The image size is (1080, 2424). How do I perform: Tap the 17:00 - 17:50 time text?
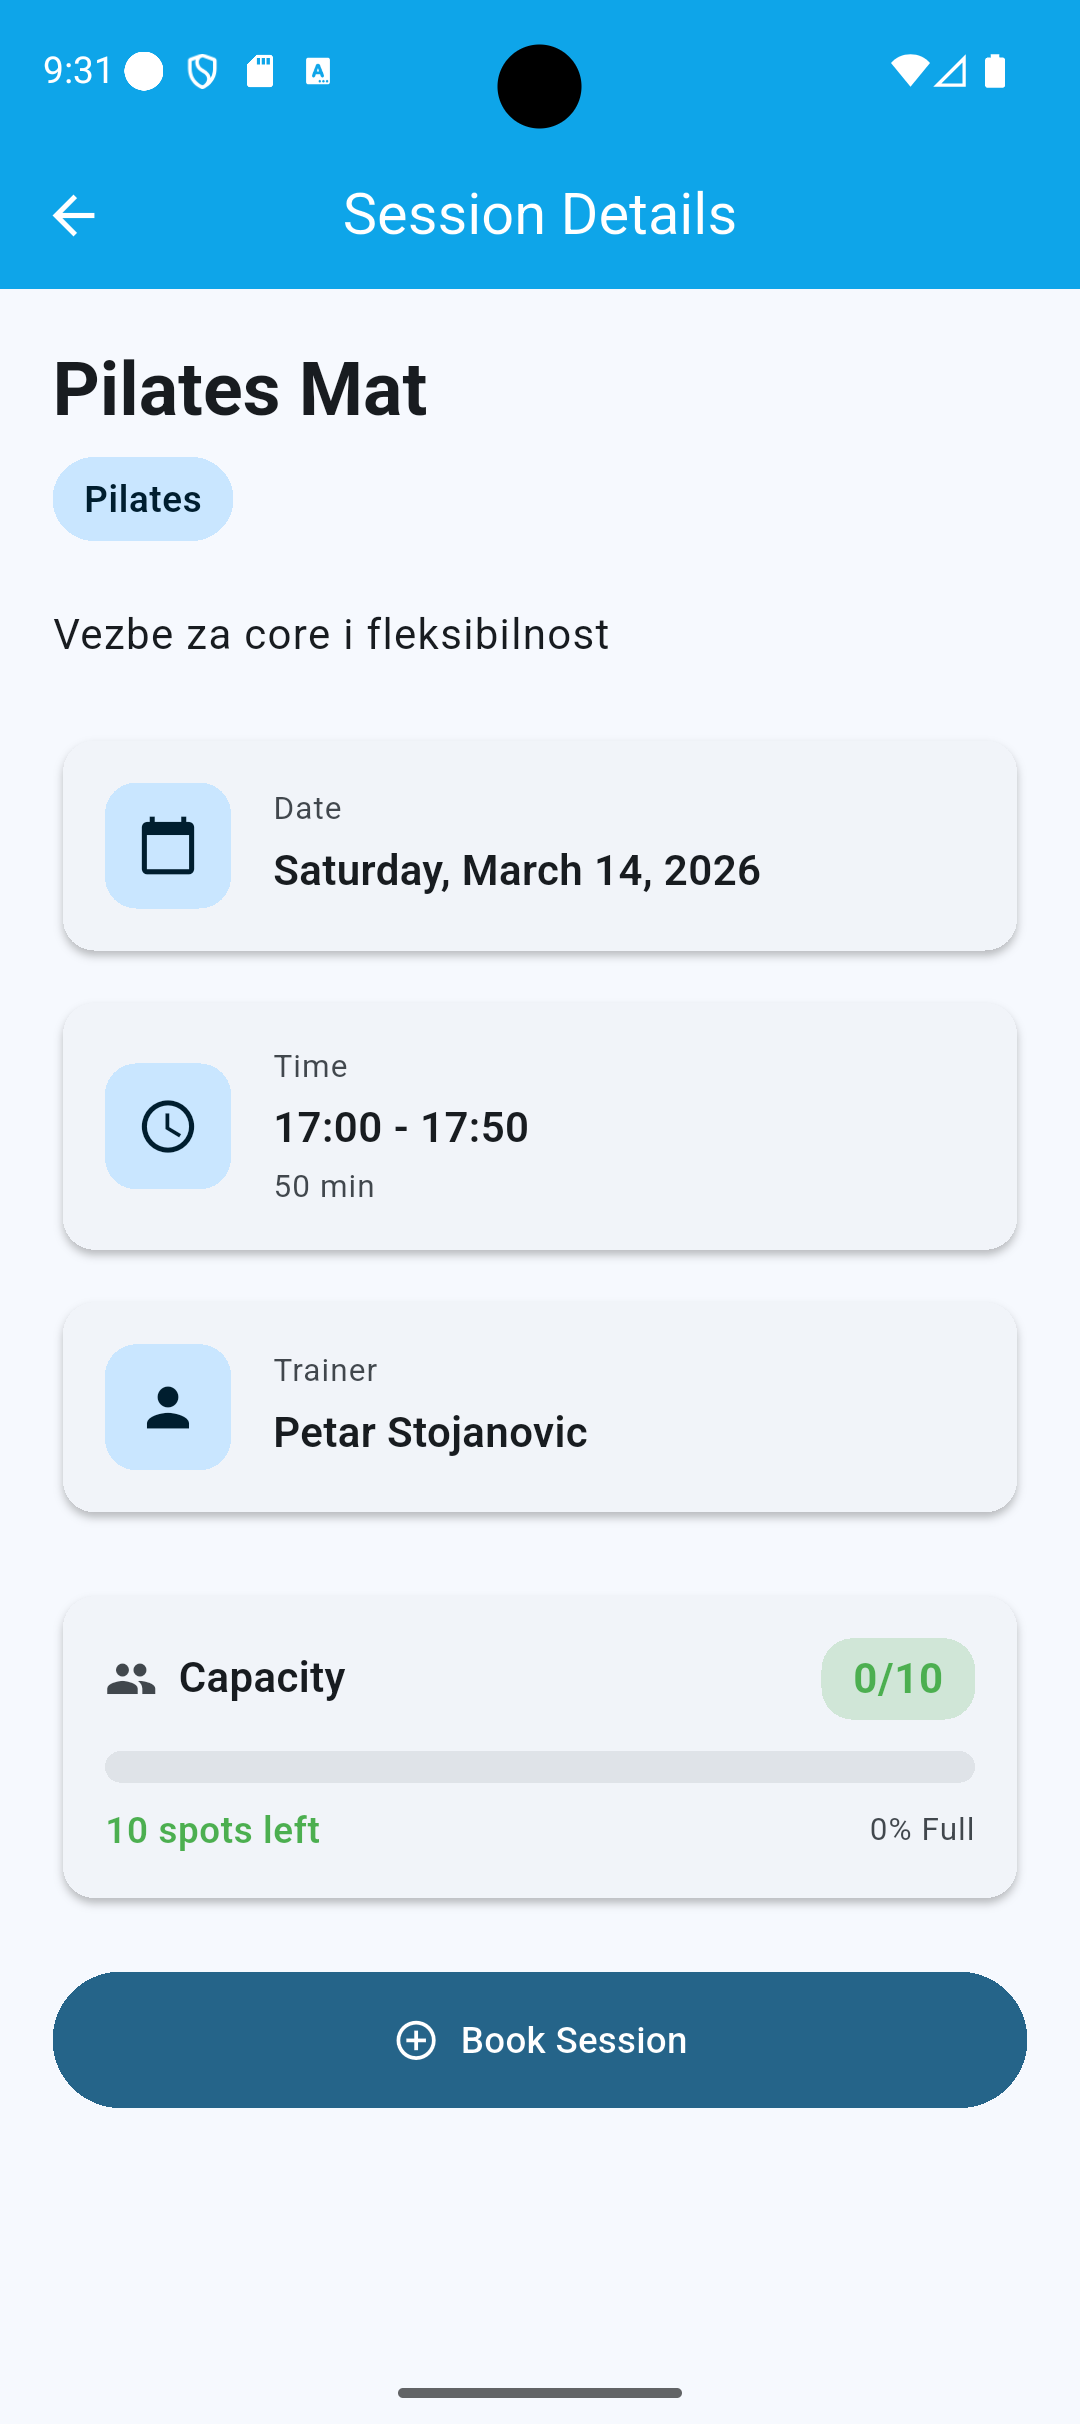[x=401, y=1127]
